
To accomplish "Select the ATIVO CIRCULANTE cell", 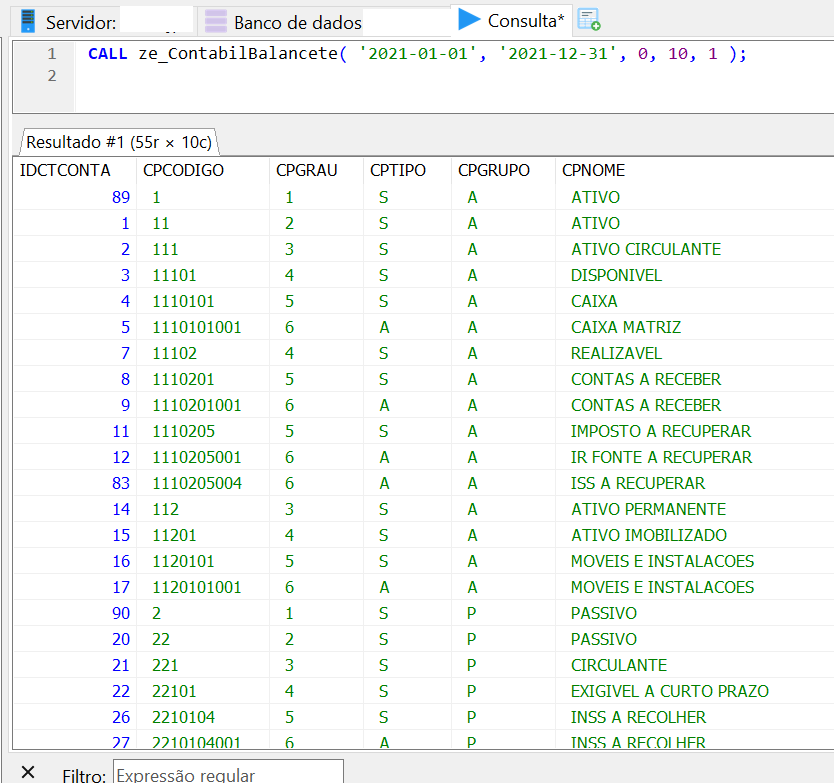I will [x=645, y=249].
